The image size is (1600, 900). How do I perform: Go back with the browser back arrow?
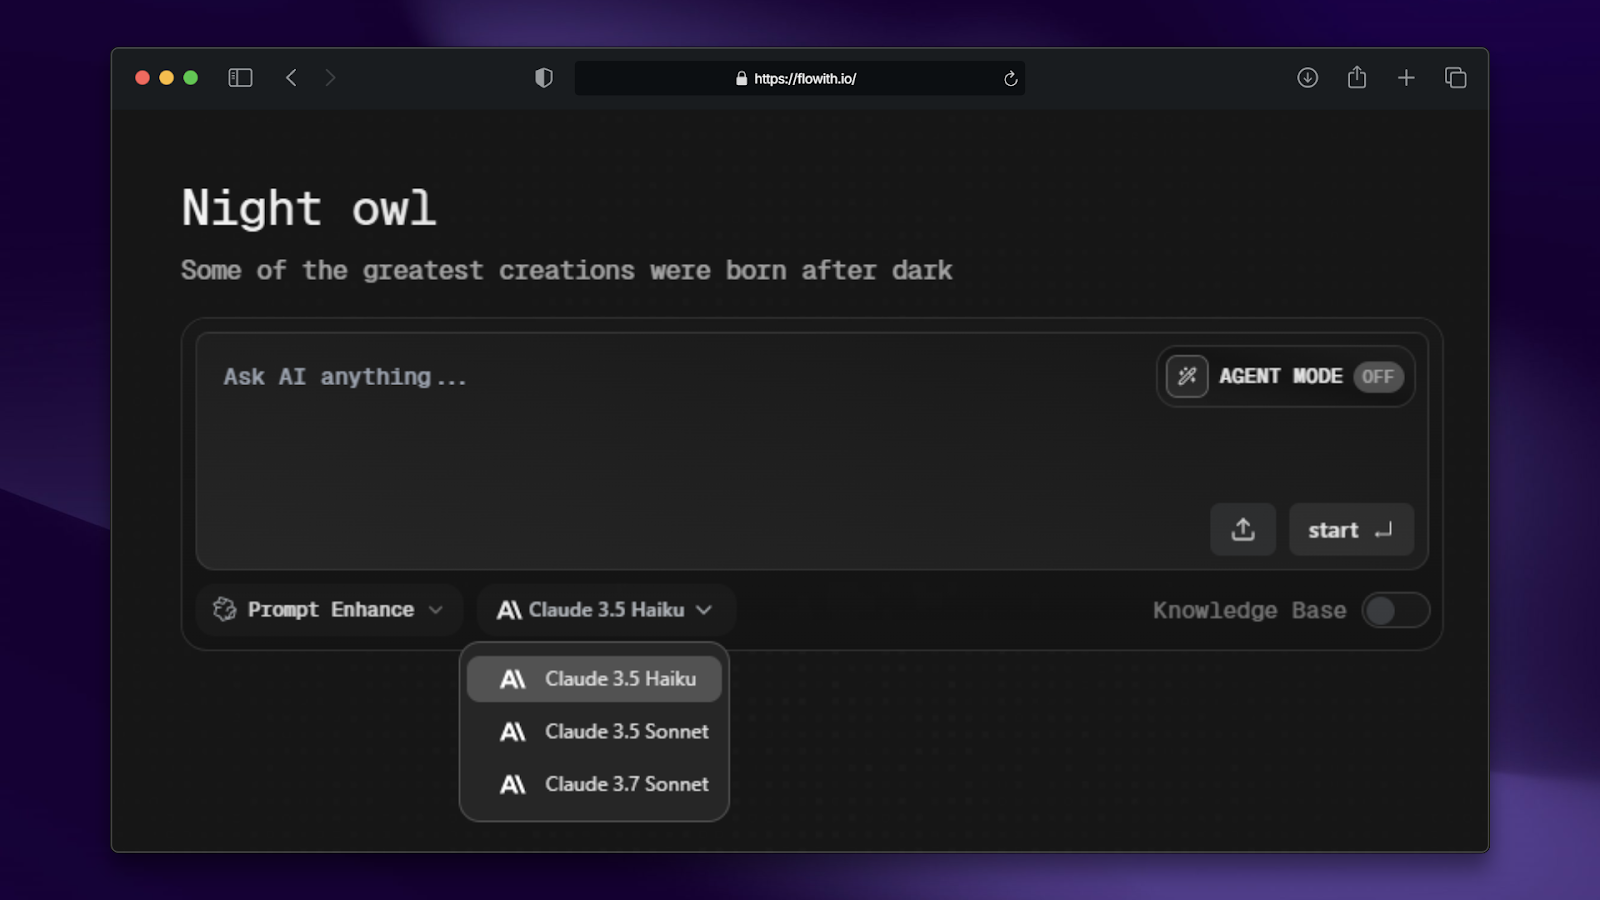(x=291, y=78)
